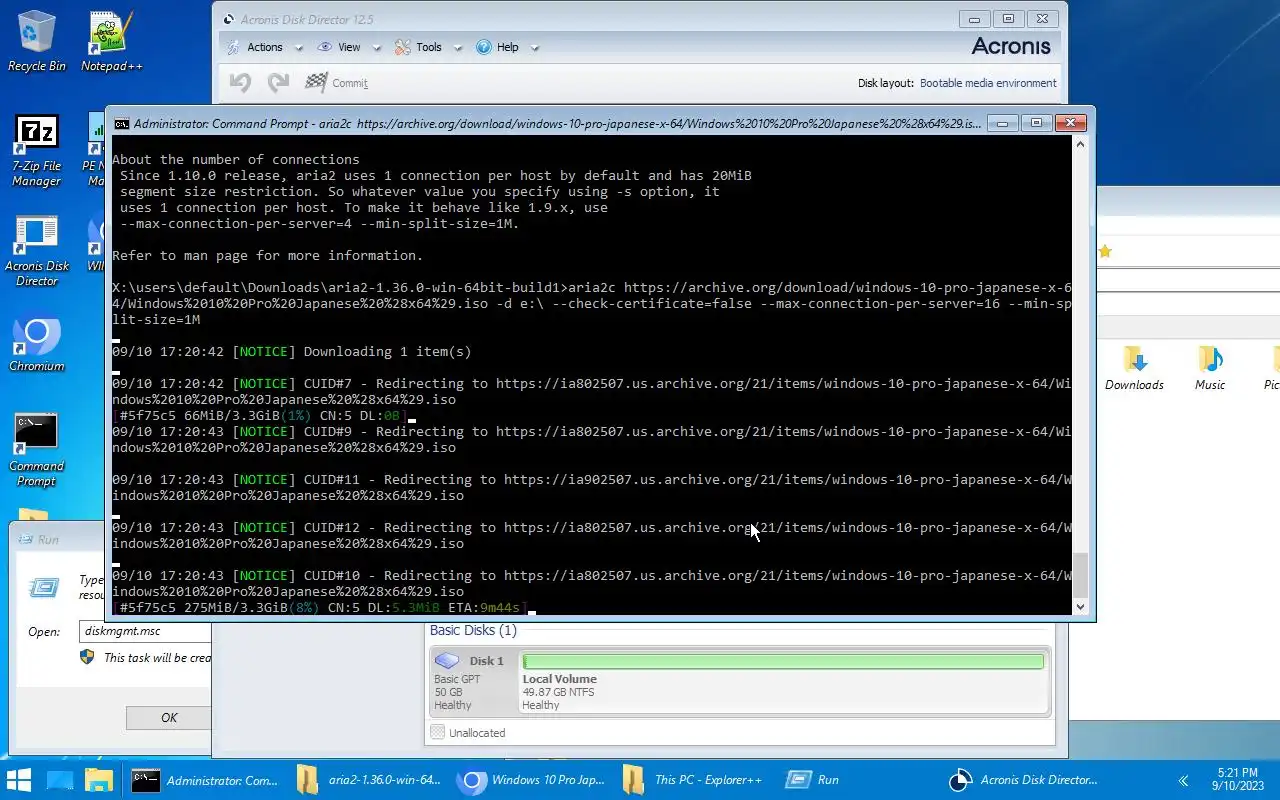Click the shield icon beside task message
This screenshot has height=800, width=1280.
point(87,657)
